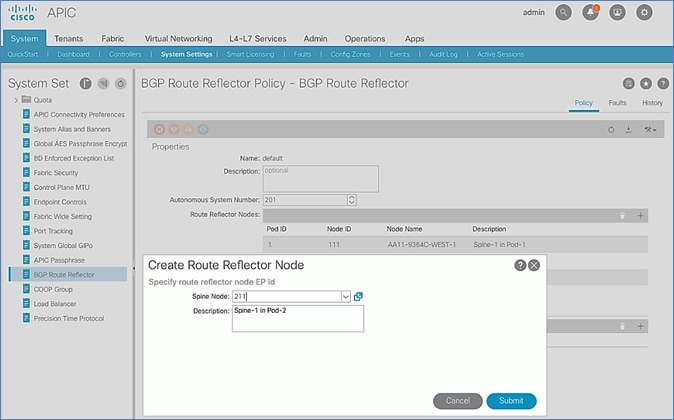674x420 pixels.
Task: Open the Admin tab
Action: click(x=316, y=39)
